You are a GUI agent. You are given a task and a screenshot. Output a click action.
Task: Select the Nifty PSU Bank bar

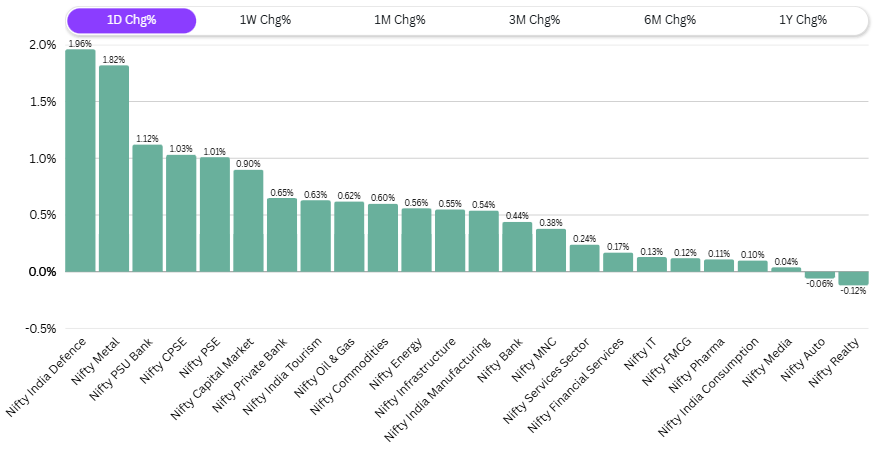147,208
